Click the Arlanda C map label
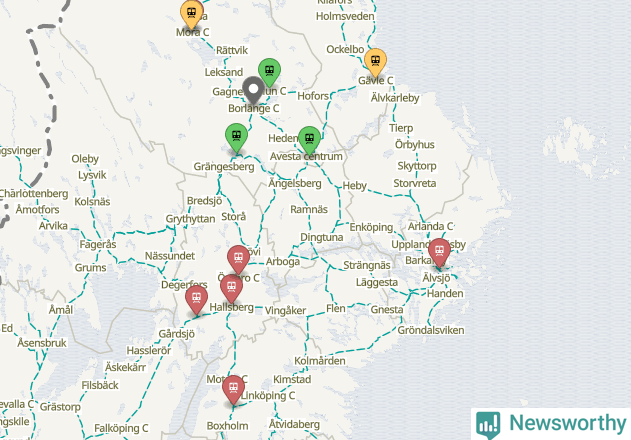Image resolution: width=631 pixels, height=440 pixels. [x=430, y=227]
